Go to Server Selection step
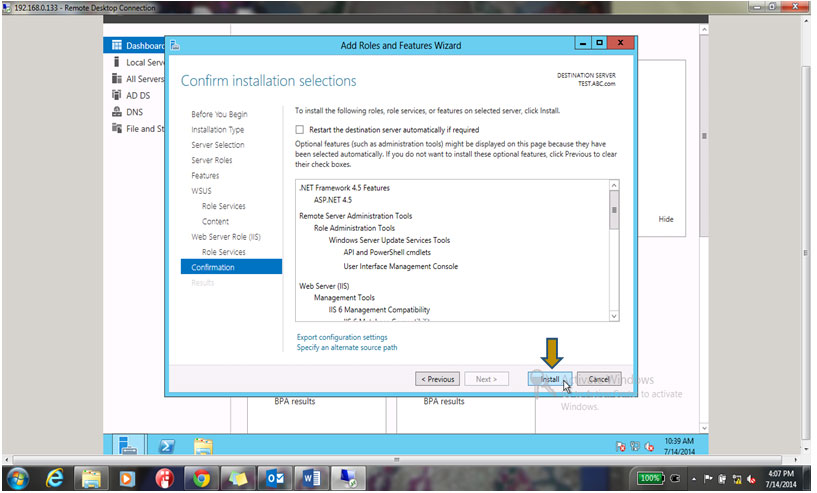 click(x=217, y=144)
